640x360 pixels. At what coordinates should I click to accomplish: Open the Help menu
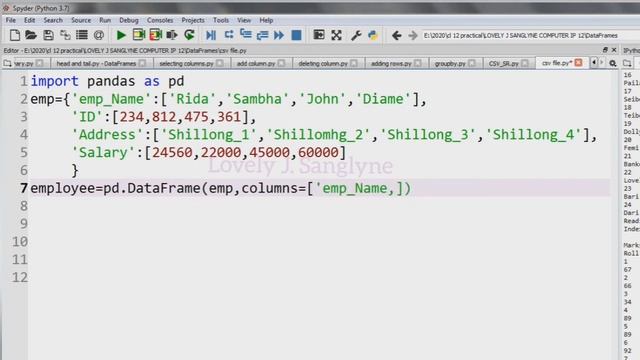[266, 20]
